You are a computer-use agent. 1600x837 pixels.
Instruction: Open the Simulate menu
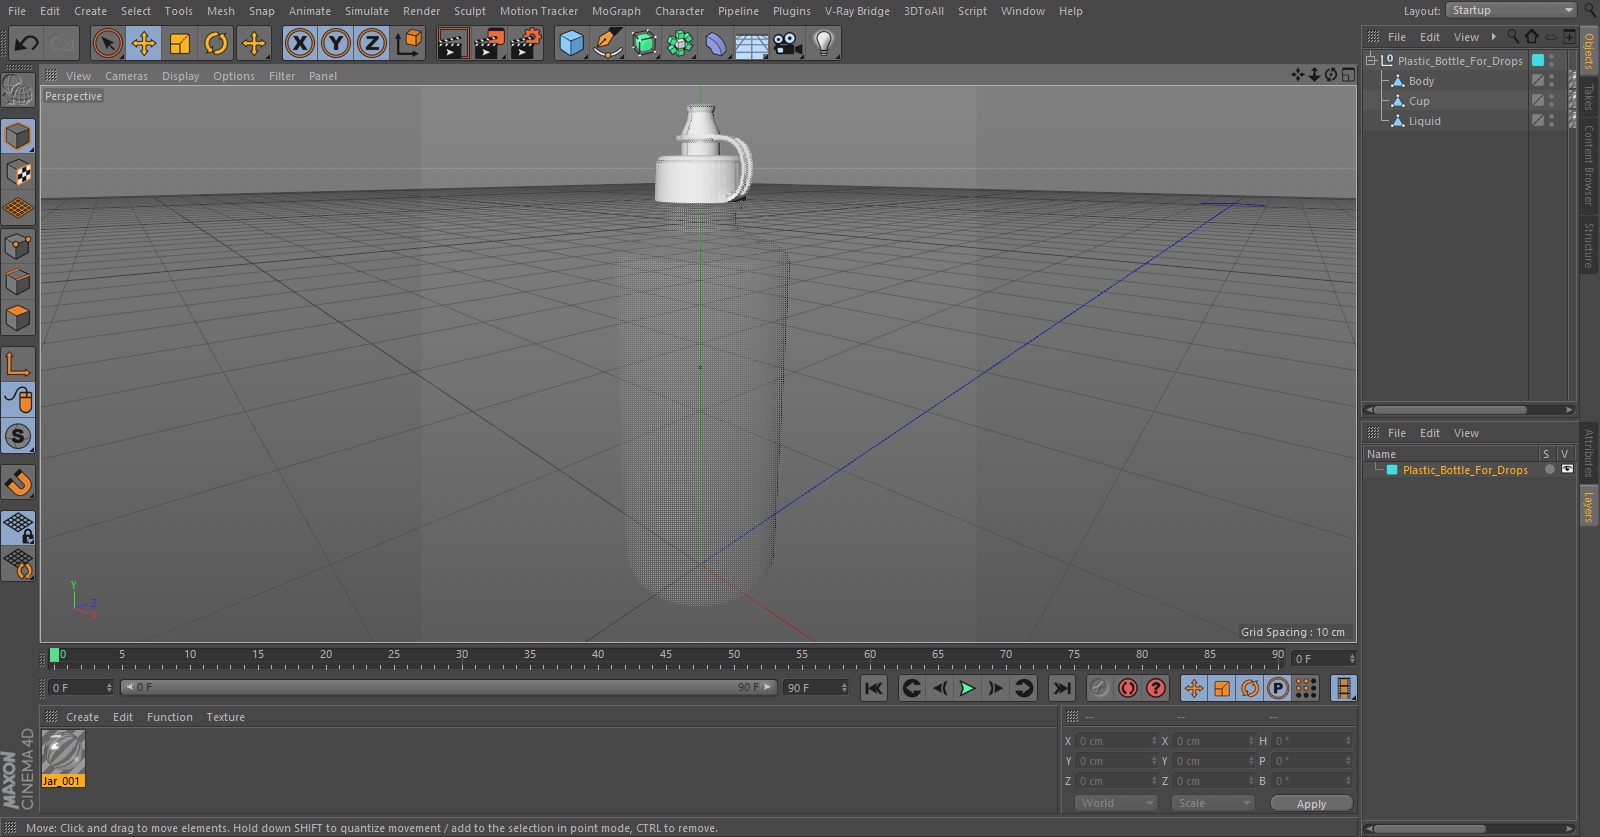367,11
